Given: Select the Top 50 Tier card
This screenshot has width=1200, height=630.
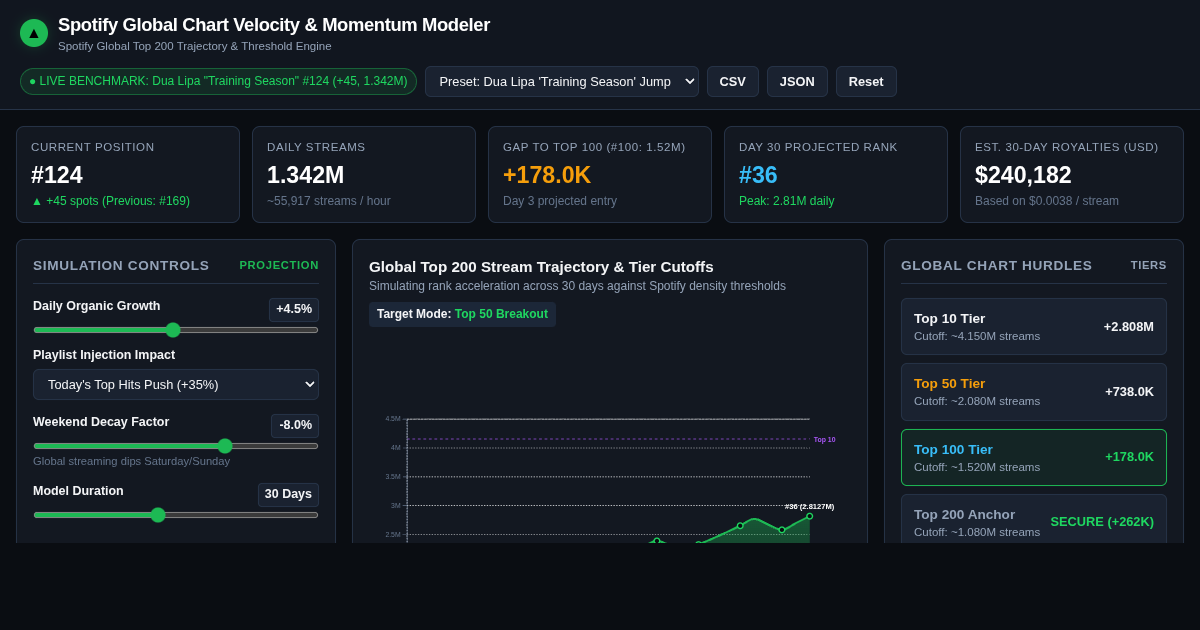Looking at the screenshot, I should (x=1034, y=392).
